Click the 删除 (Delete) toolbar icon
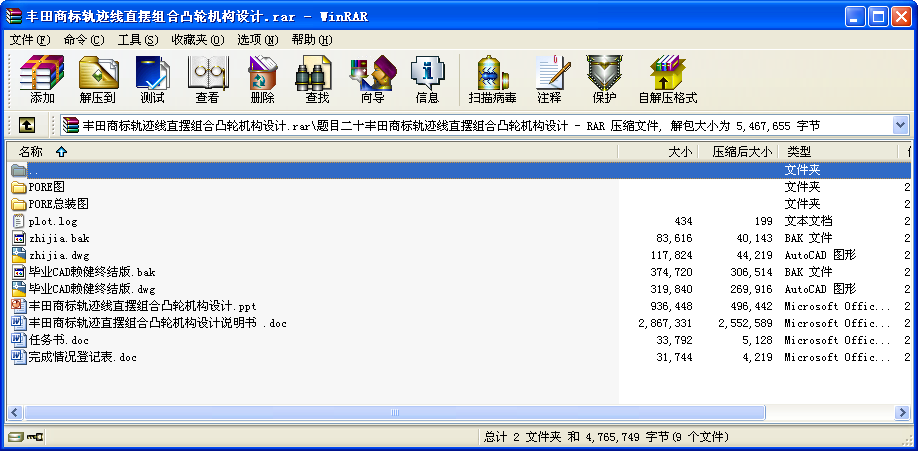The height and width of the screenshot is (451, 918). (x=262, y=80)
